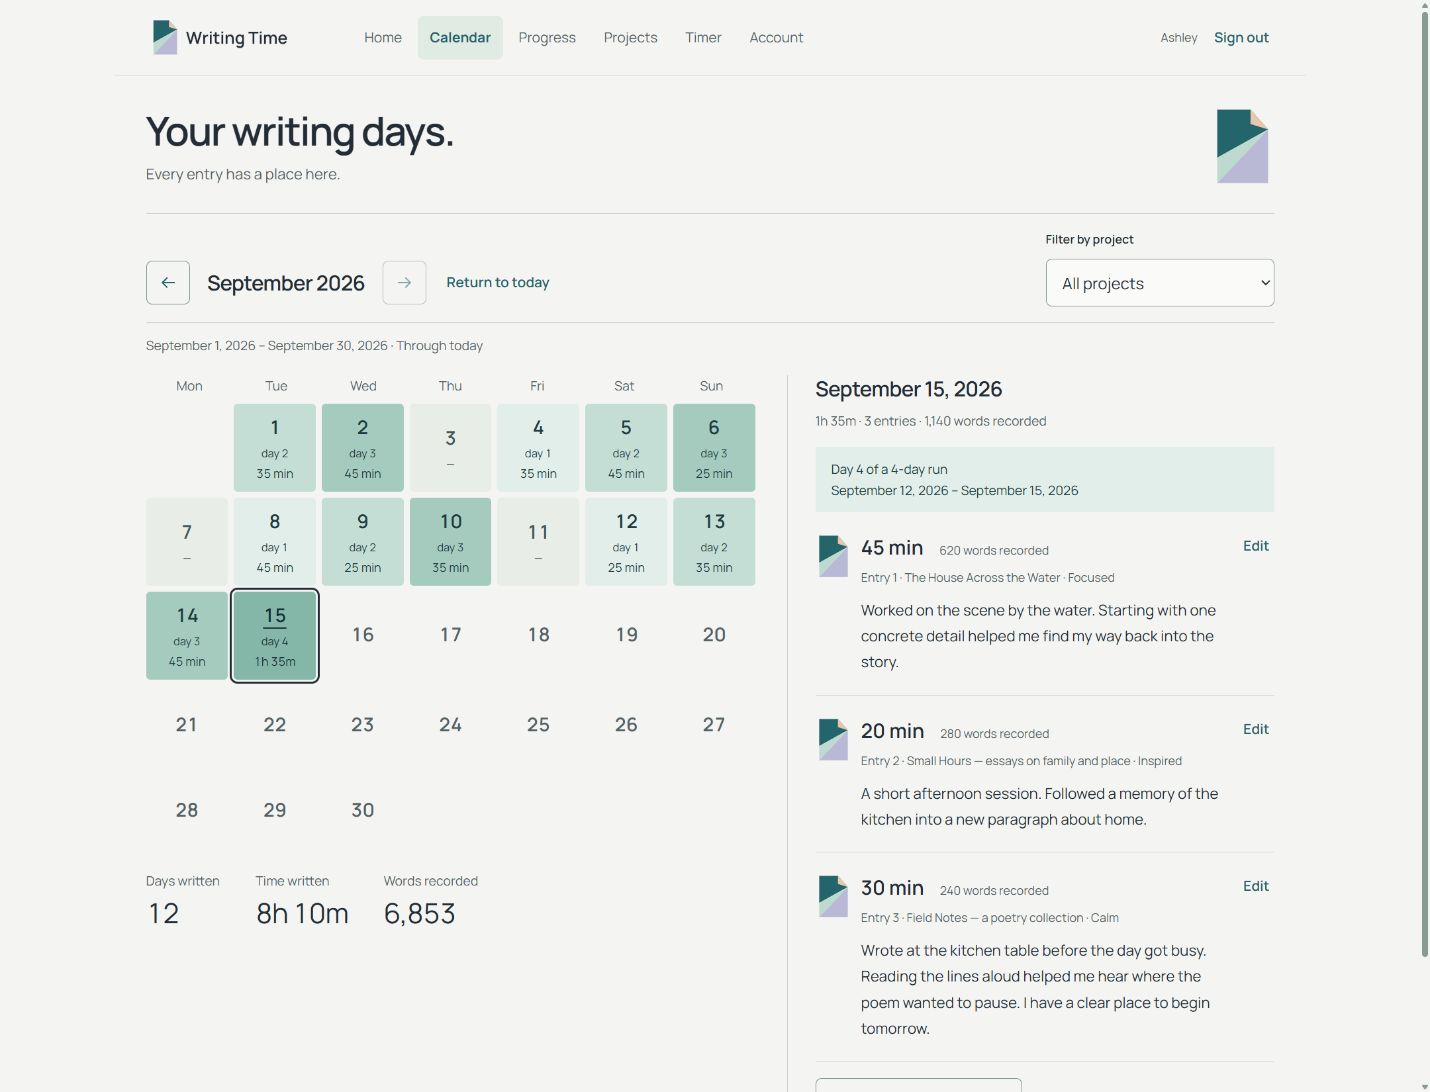
Task: Click the 6,853 words recorded value
Action: click(420, 913)
